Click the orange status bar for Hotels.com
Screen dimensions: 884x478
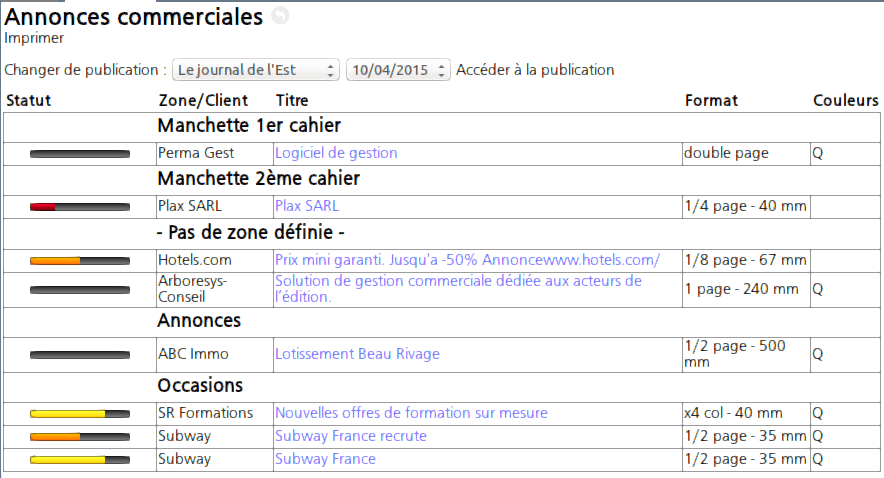(79, 261)
